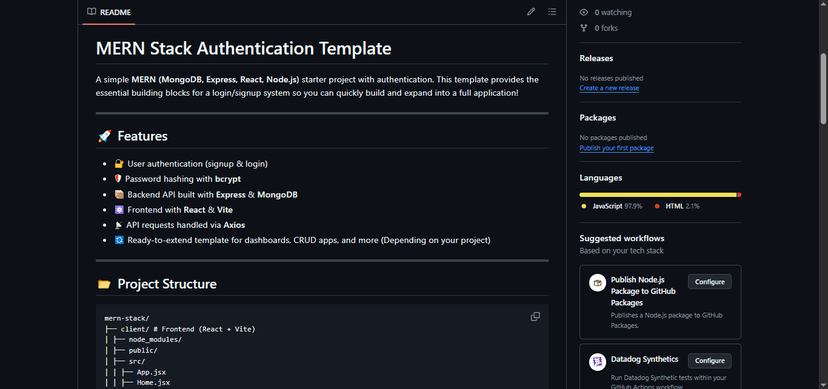
Task: Click the Suggested workflows heading
Action: 622,239
